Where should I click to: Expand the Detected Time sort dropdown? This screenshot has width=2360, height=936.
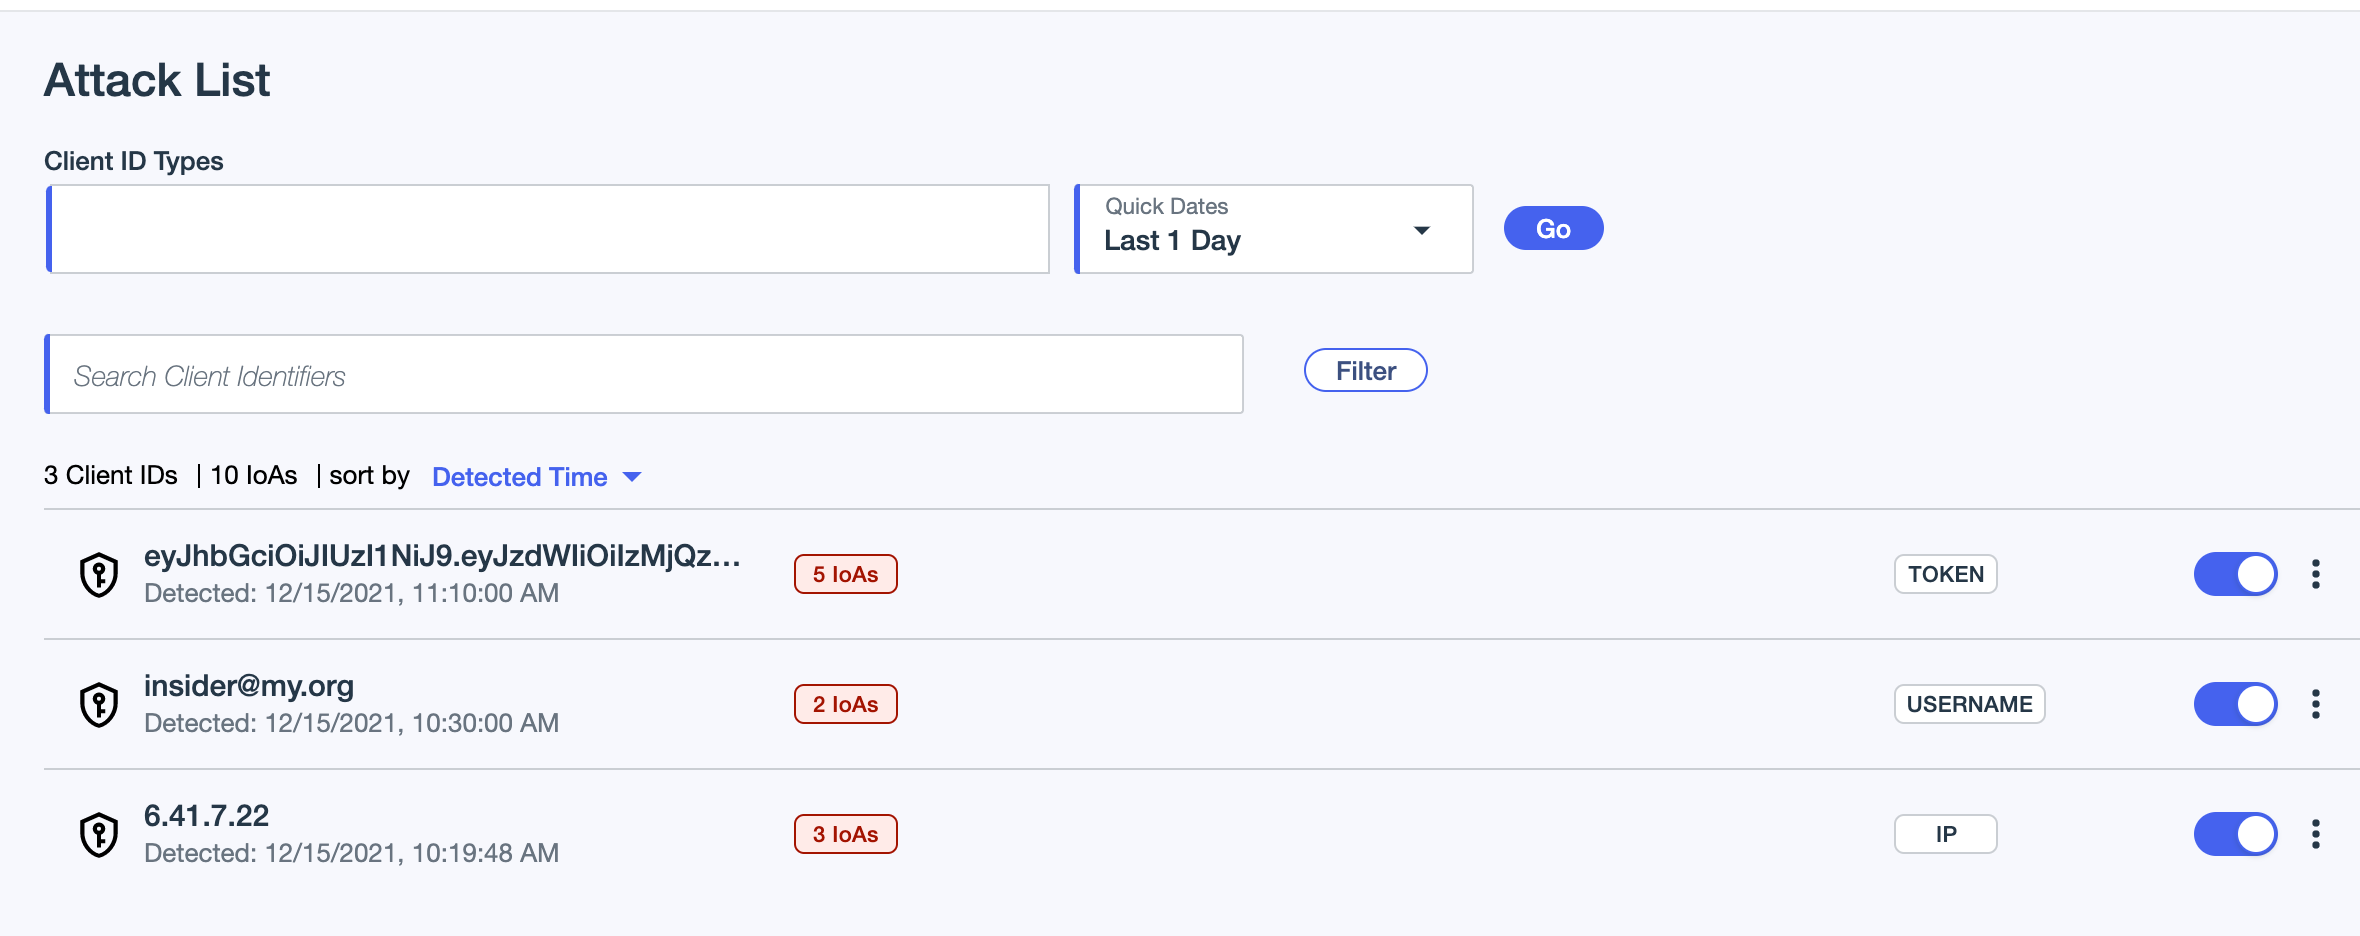[x=536, y=477]
